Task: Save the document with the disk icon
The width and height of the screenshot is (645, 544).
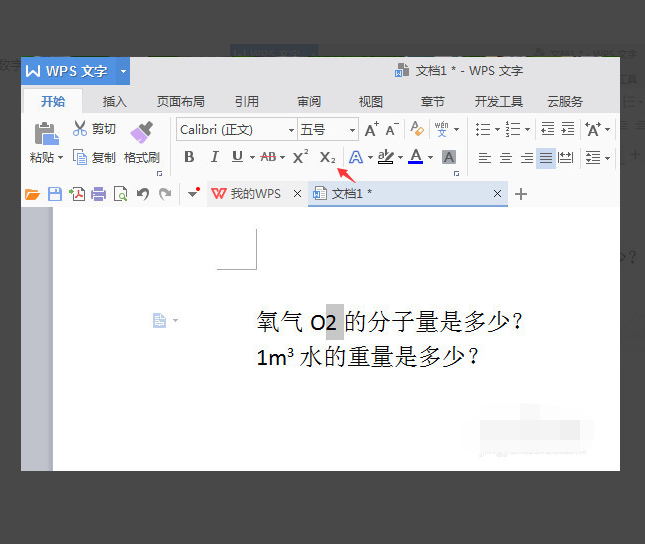Action: click(x=55, y=194)
